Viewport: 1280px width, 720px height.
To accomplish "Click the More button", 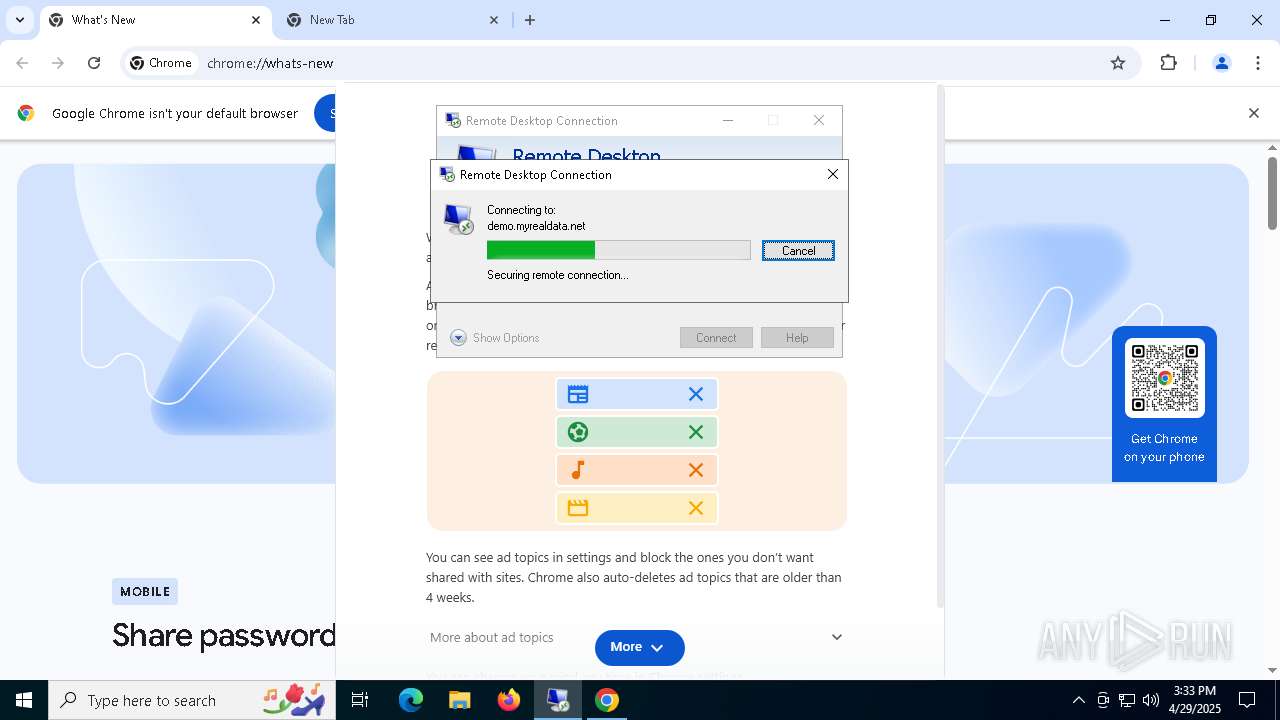I will point(639,647).
